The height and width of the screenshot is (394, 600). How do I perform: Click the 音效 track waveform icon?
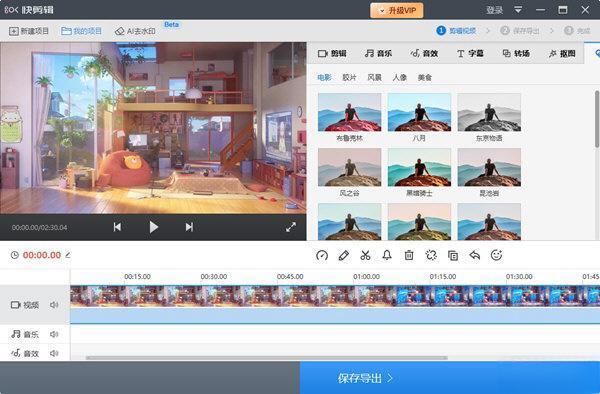[16, 353]
